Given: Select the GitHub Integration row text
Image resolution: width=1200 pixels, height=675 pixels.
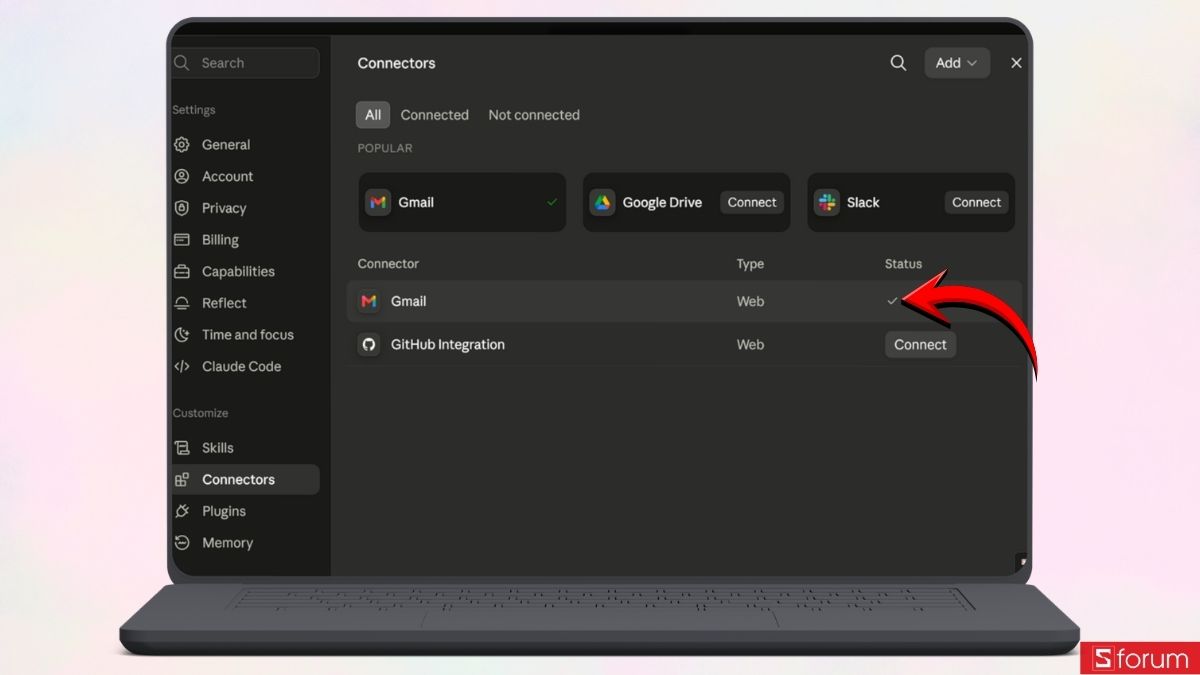Looking at the screenshot, I should (x=448, y=344).
